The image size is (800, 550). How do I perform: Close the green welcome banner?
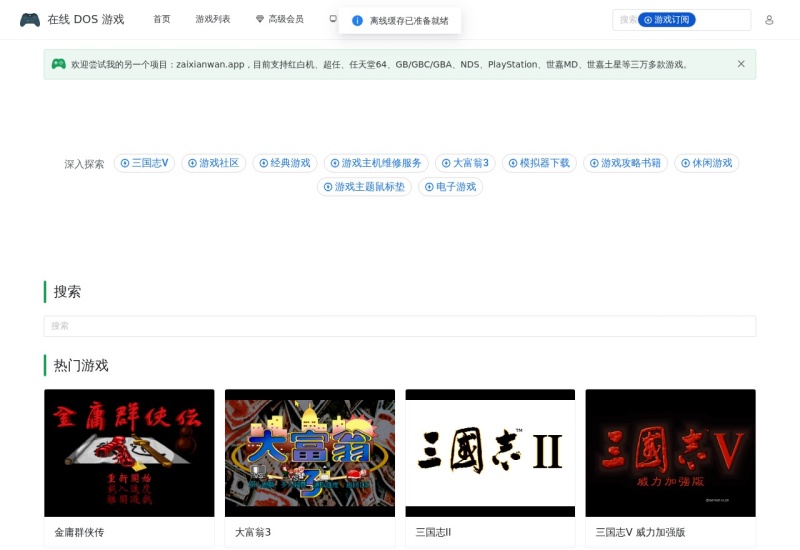pyautogui.click(x=741, y=64)
